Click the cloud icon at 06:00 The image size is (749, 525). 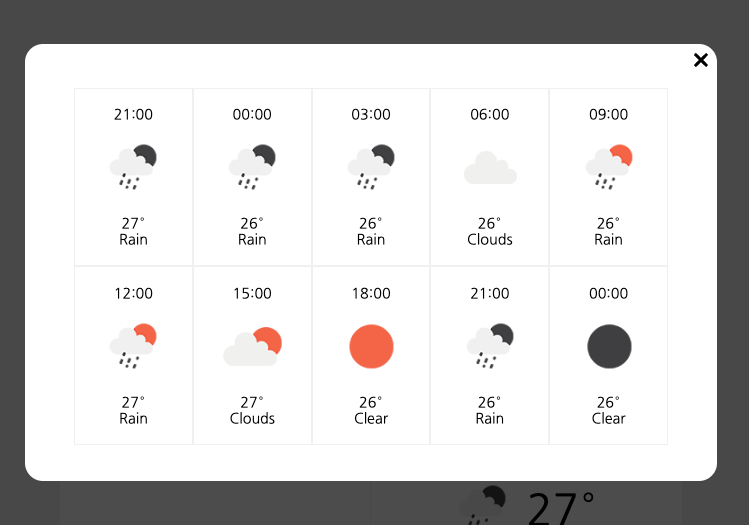490,168
